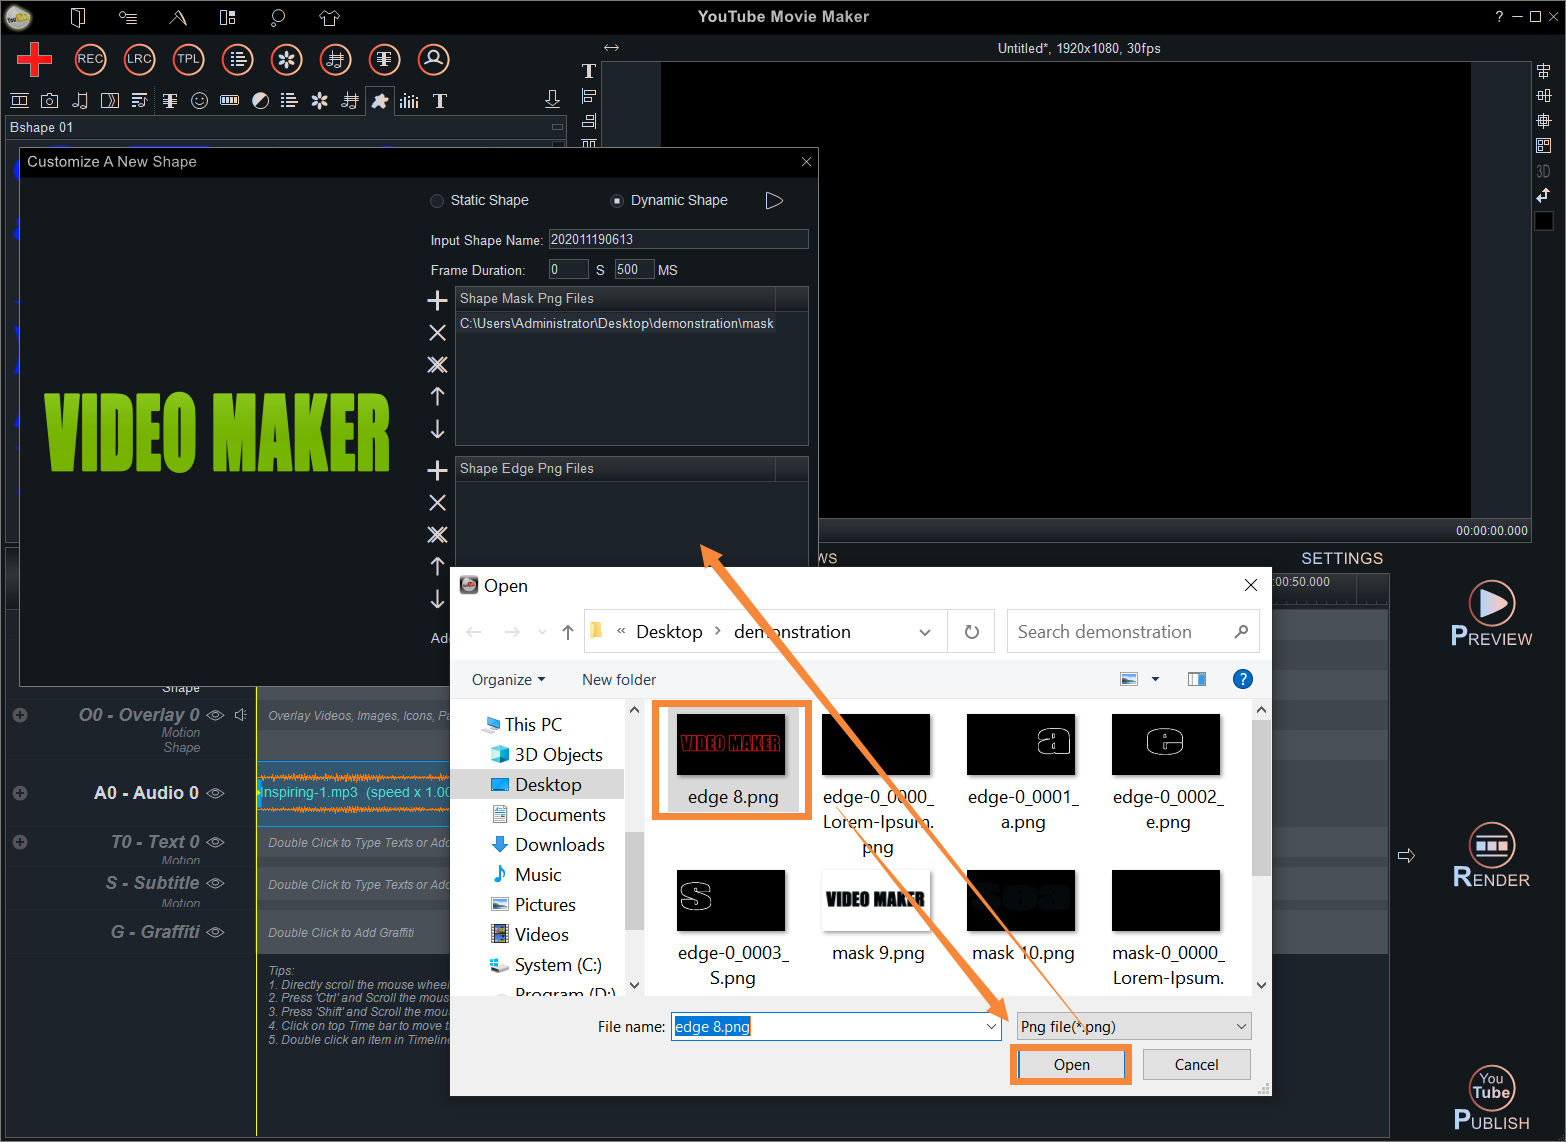The image size is (1566, 1142).
Task: Click the plus icon to add Shape Edge Png file
Action: [x=437, y=470]
